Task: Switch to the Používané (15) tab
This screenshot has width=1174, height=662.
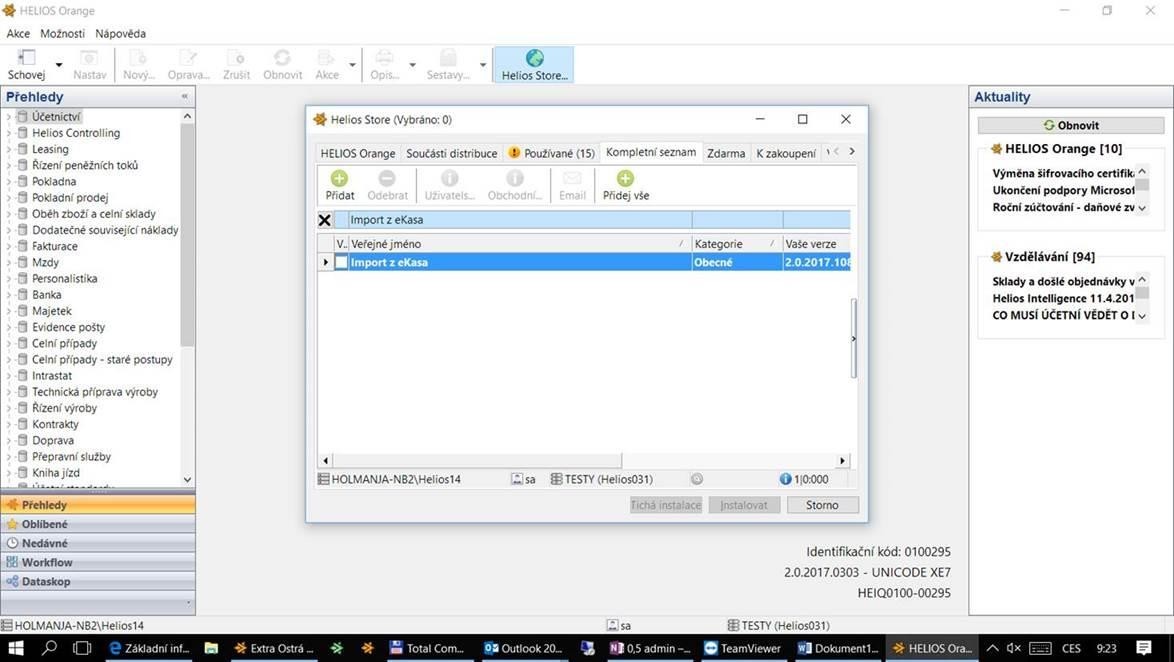Action: (551, 153)
